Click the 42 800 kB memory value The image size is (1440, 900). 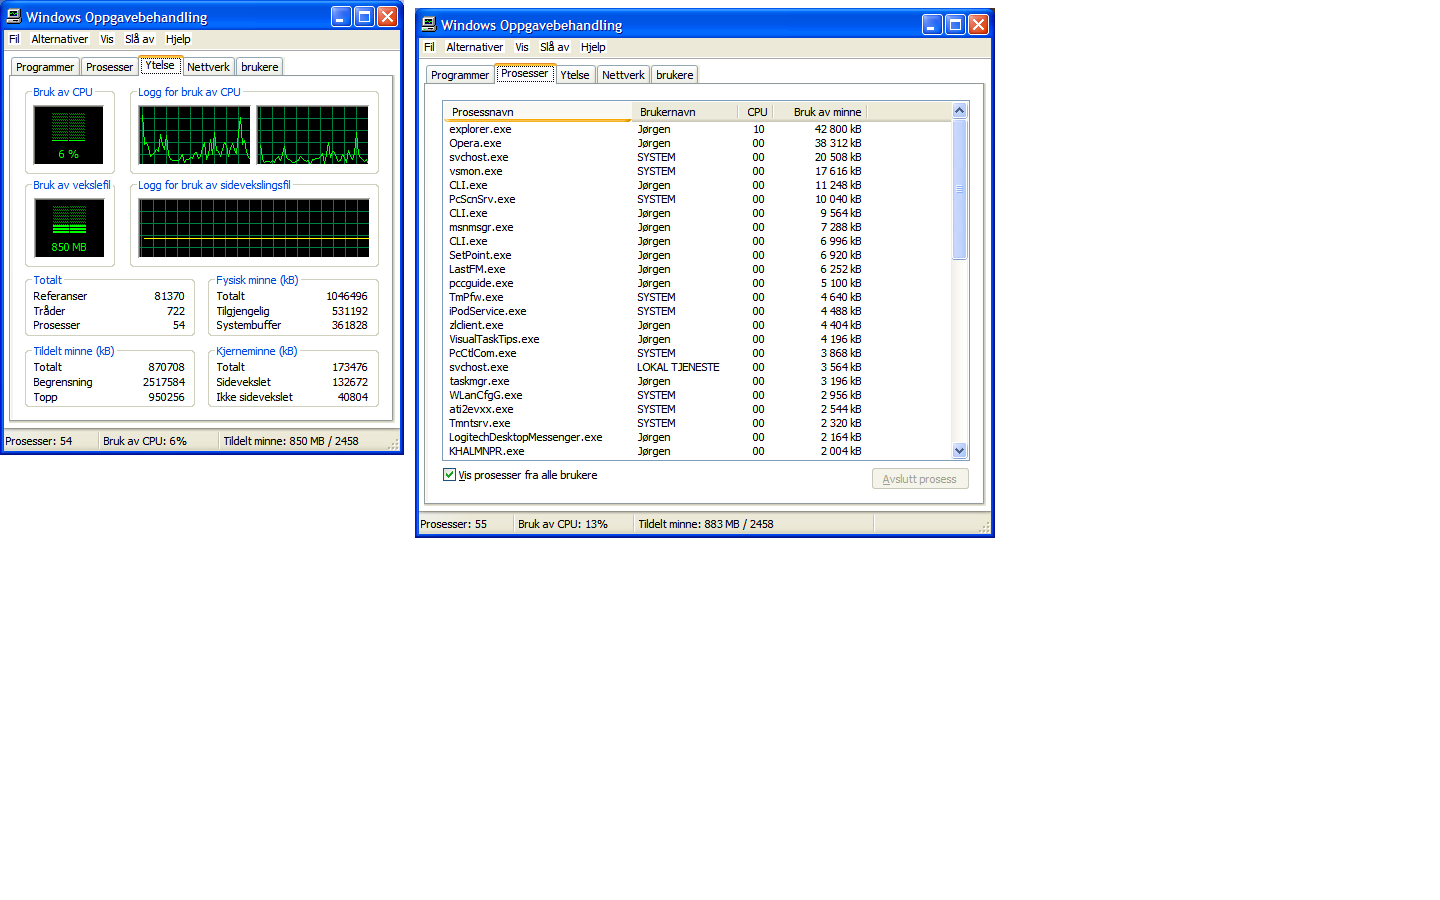838,129
